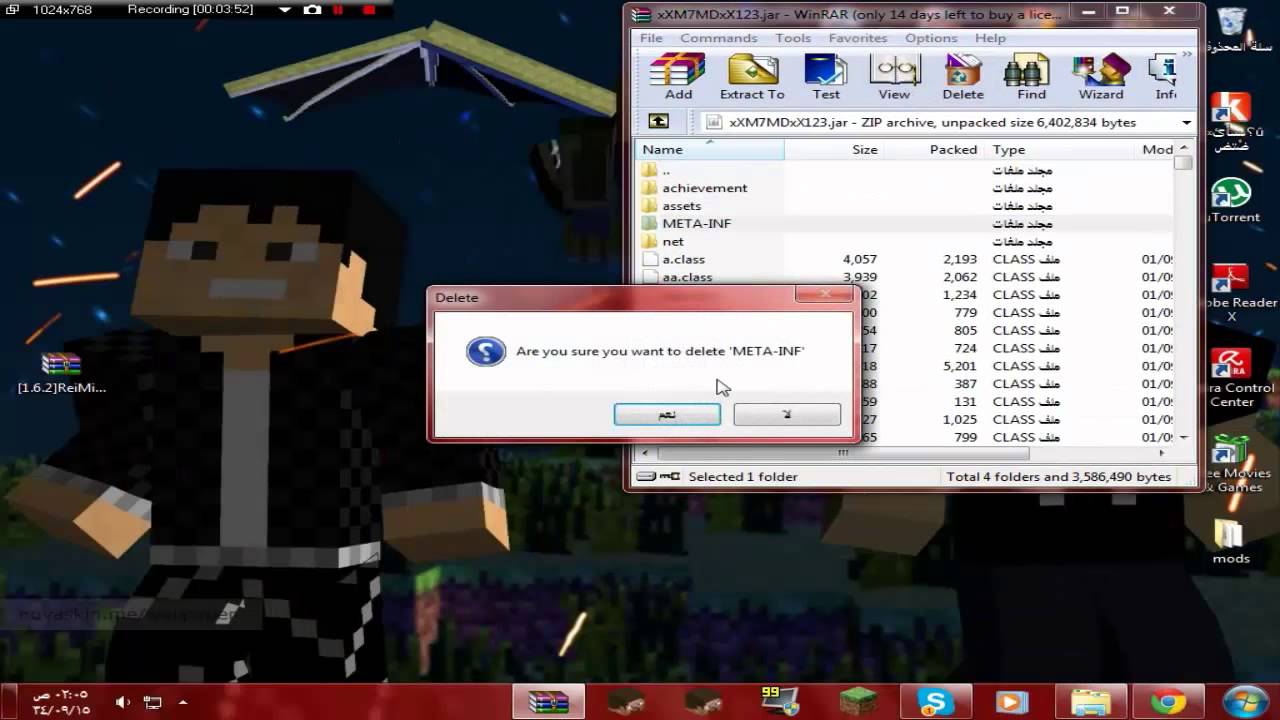Click the volume speaker tray icon
Image resolution: width=1280 pixels, height=720 pixels.
tap(123, 702)
